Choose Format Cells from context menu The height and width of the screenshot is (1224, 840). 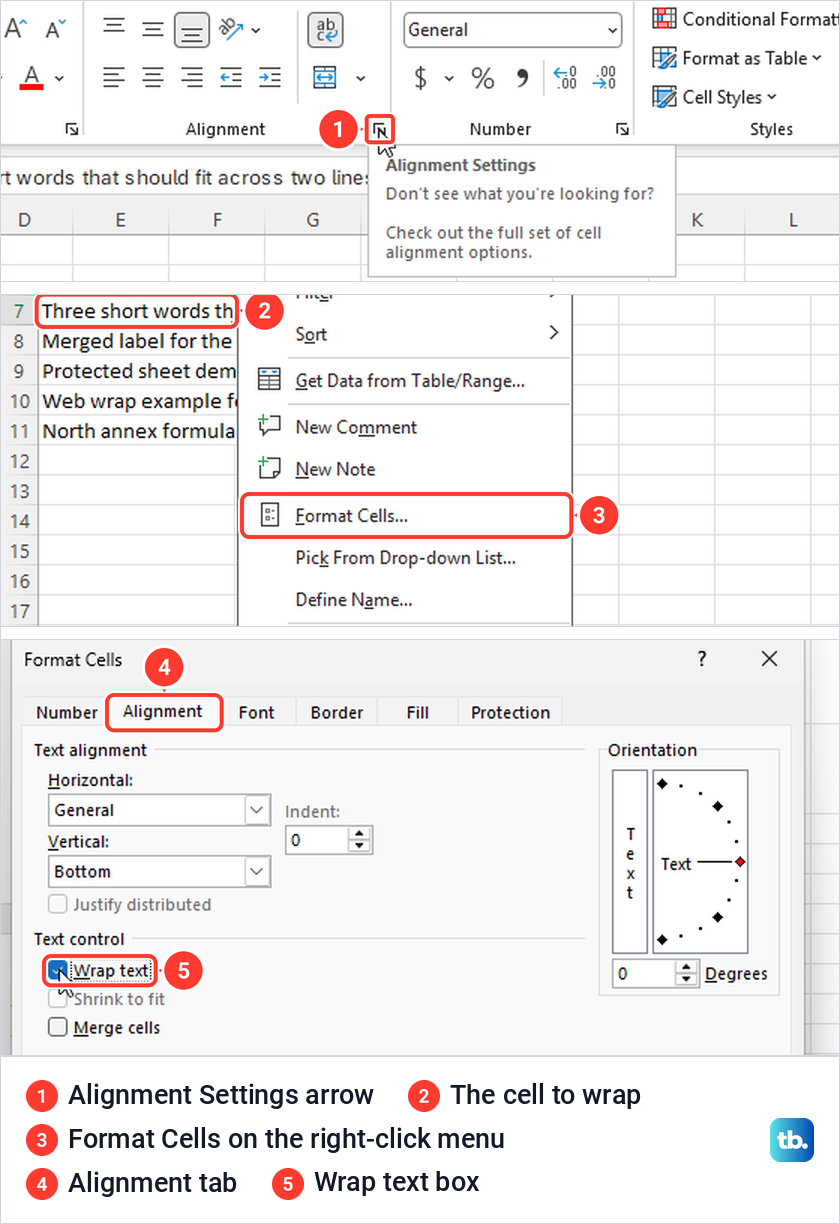[x=406, y=516]
